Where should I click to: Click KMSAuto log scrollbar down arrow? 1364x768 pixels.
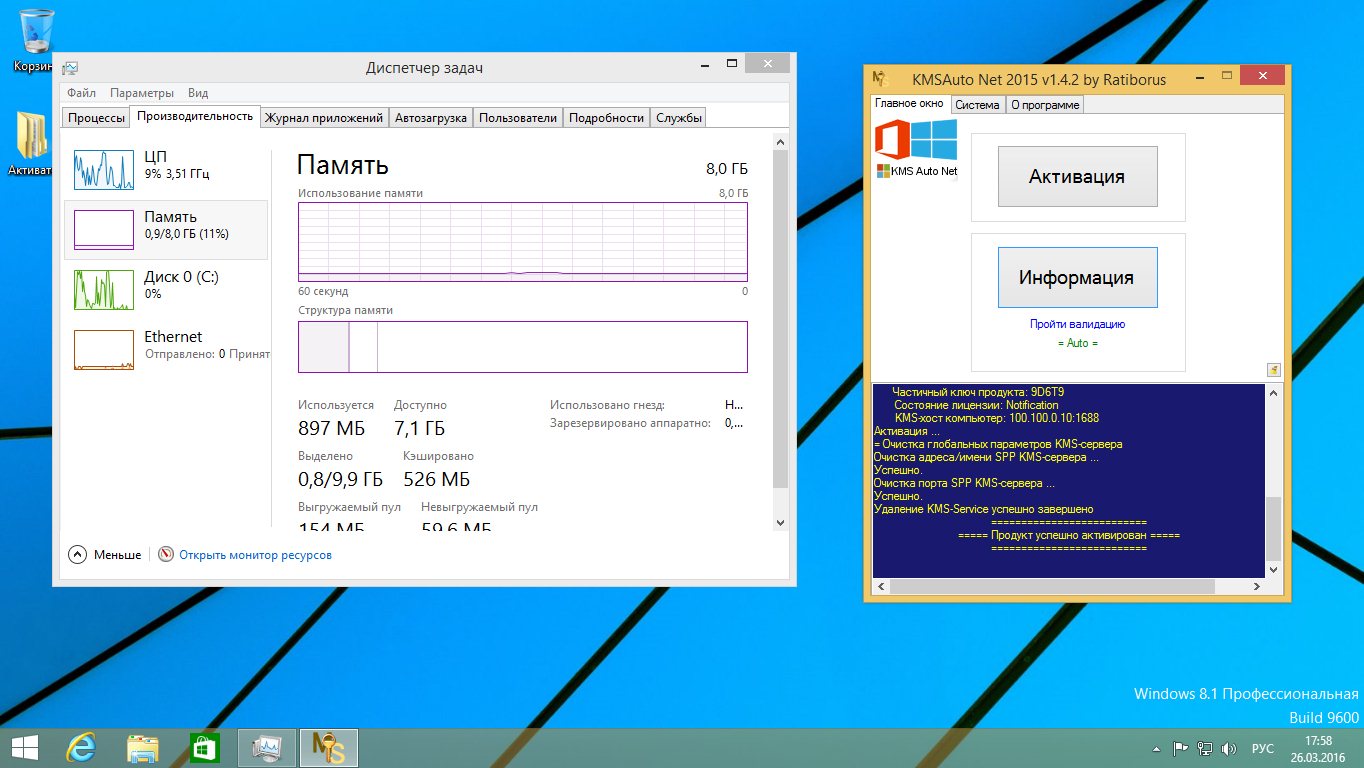pyautogui.click(x=1273, y=569)
